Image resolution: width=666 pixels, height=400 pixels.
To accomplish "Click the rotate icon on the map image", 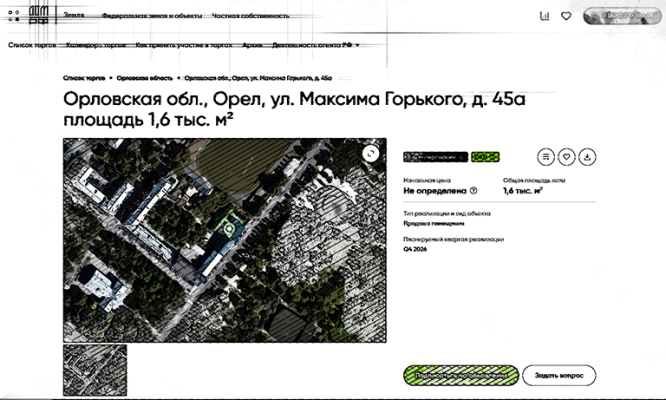I will (371, 153).
